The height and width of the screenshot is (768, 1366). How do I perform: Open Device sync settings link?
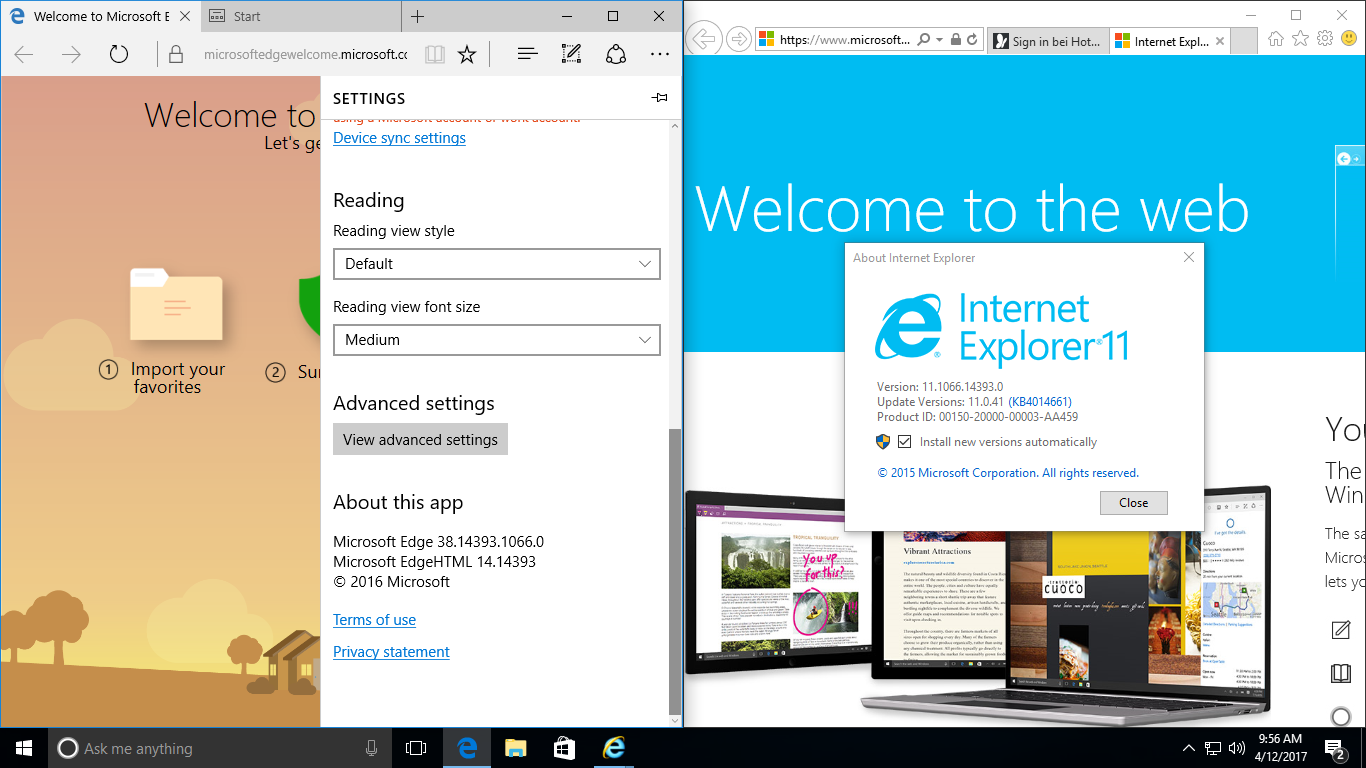[399, 138]
